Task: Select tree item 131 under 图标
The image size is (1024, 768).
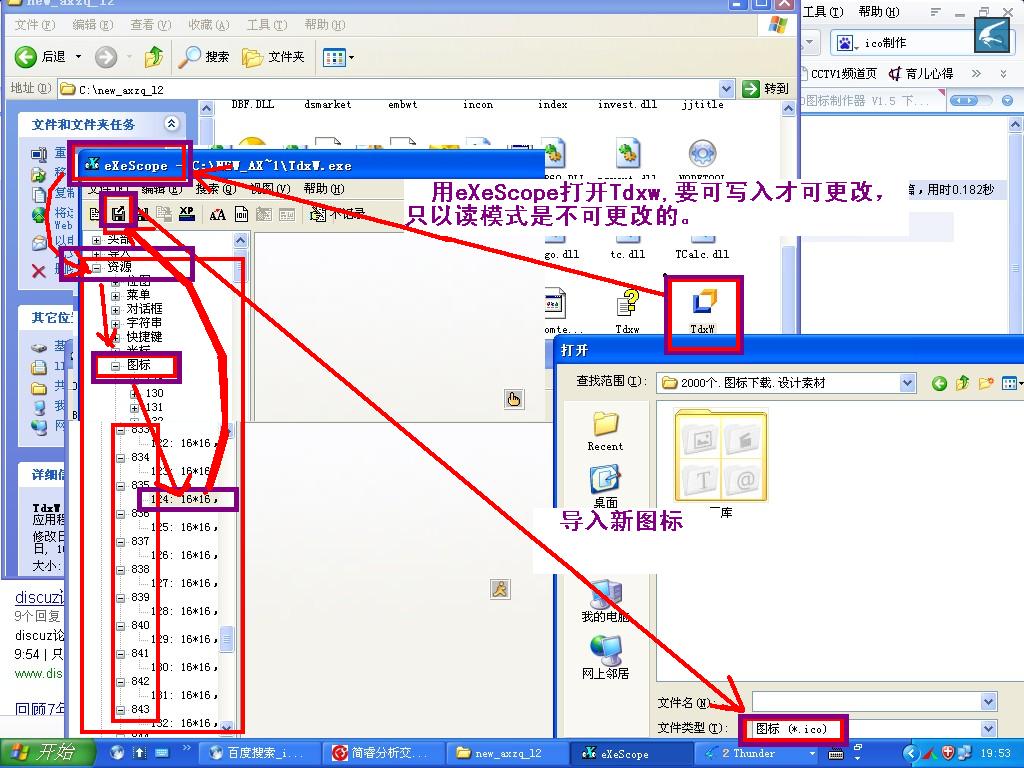Action: [155, 408]
